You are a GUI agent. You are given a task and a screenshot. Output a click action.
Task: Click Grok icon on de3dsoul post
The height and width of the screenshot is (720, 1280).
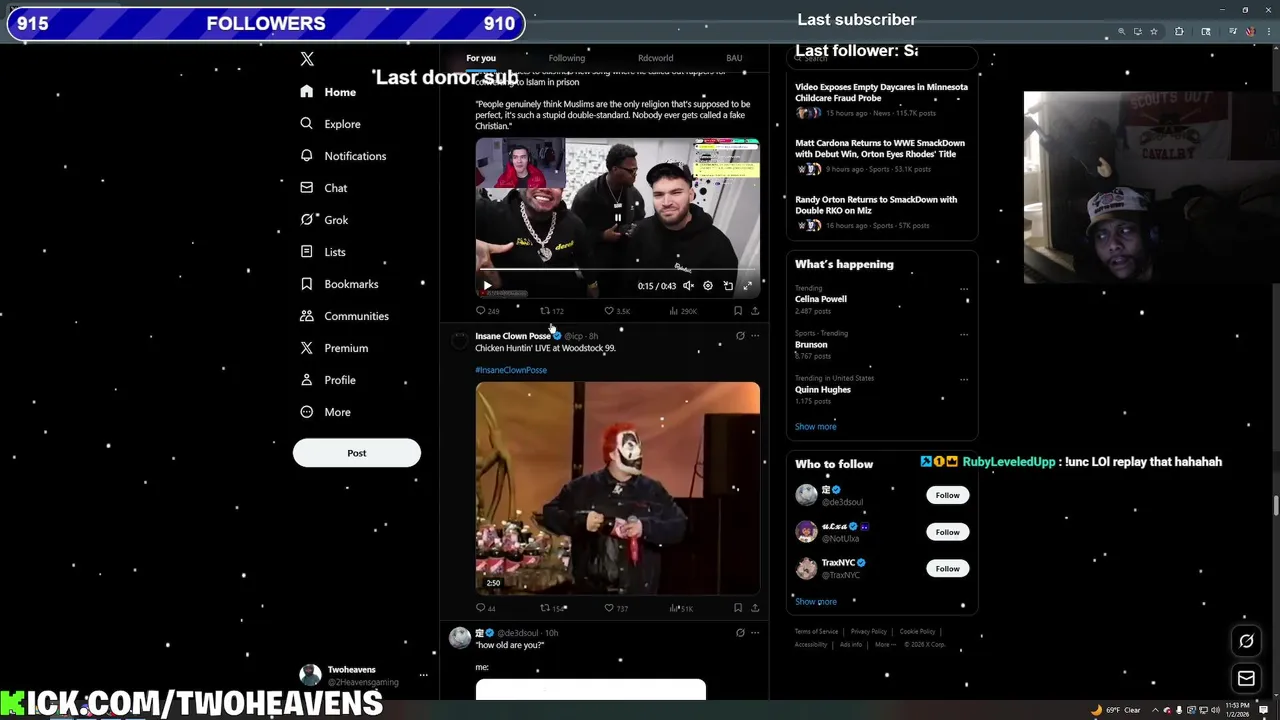tap(740, 633)
